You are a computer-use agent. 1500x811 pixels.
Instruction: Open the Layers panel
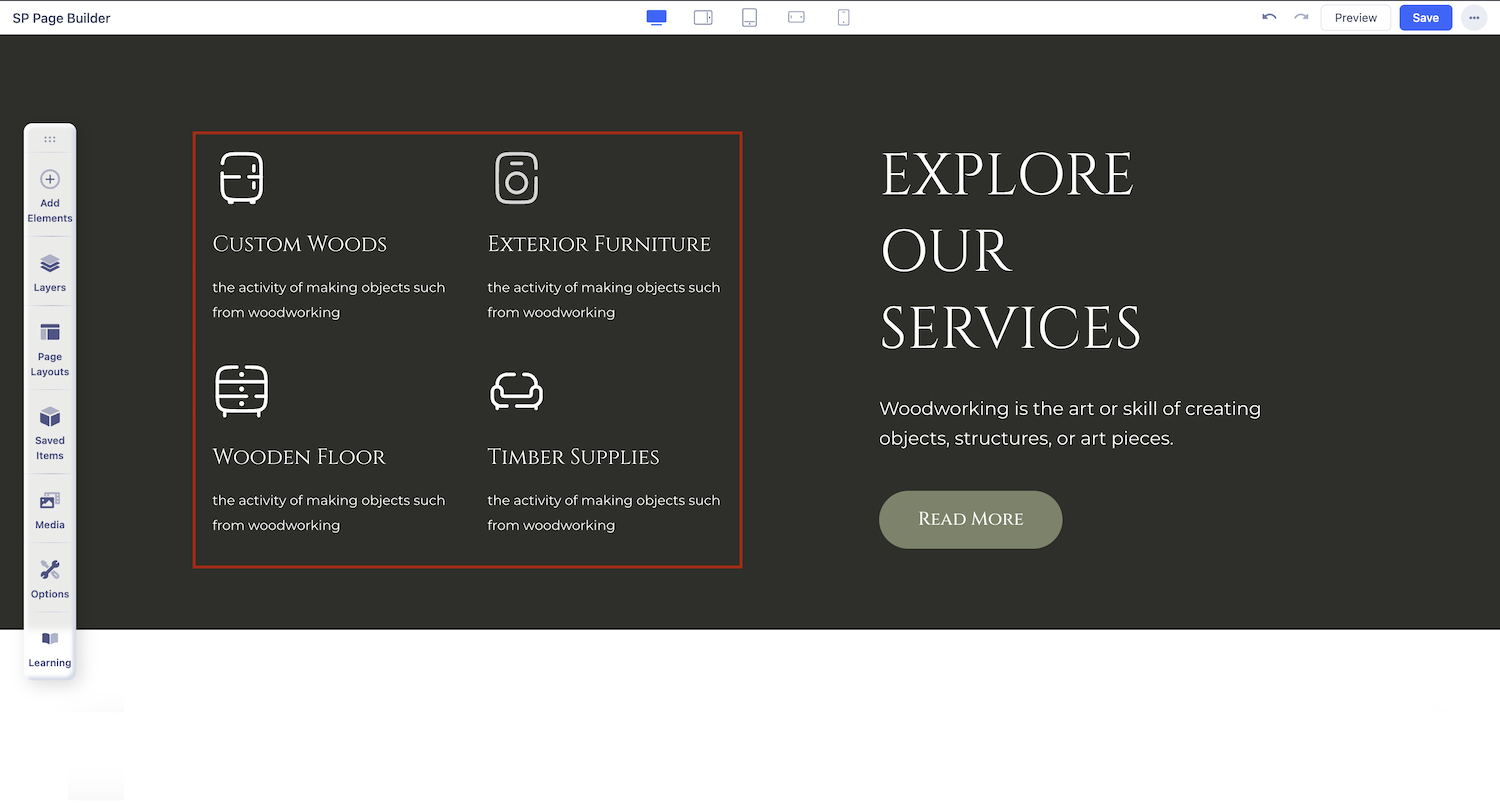click(x=50, y=272)
